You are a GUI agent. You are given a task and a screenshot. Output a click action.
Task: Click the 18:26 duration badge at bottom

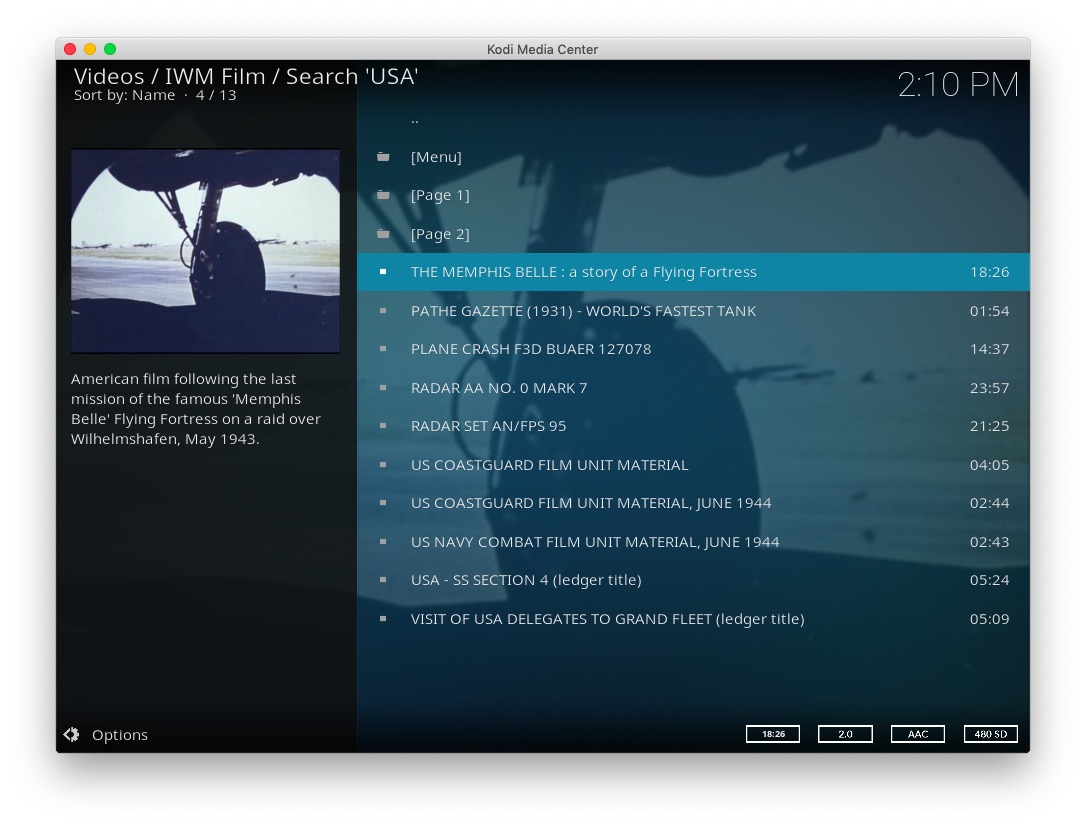(773, 734)
